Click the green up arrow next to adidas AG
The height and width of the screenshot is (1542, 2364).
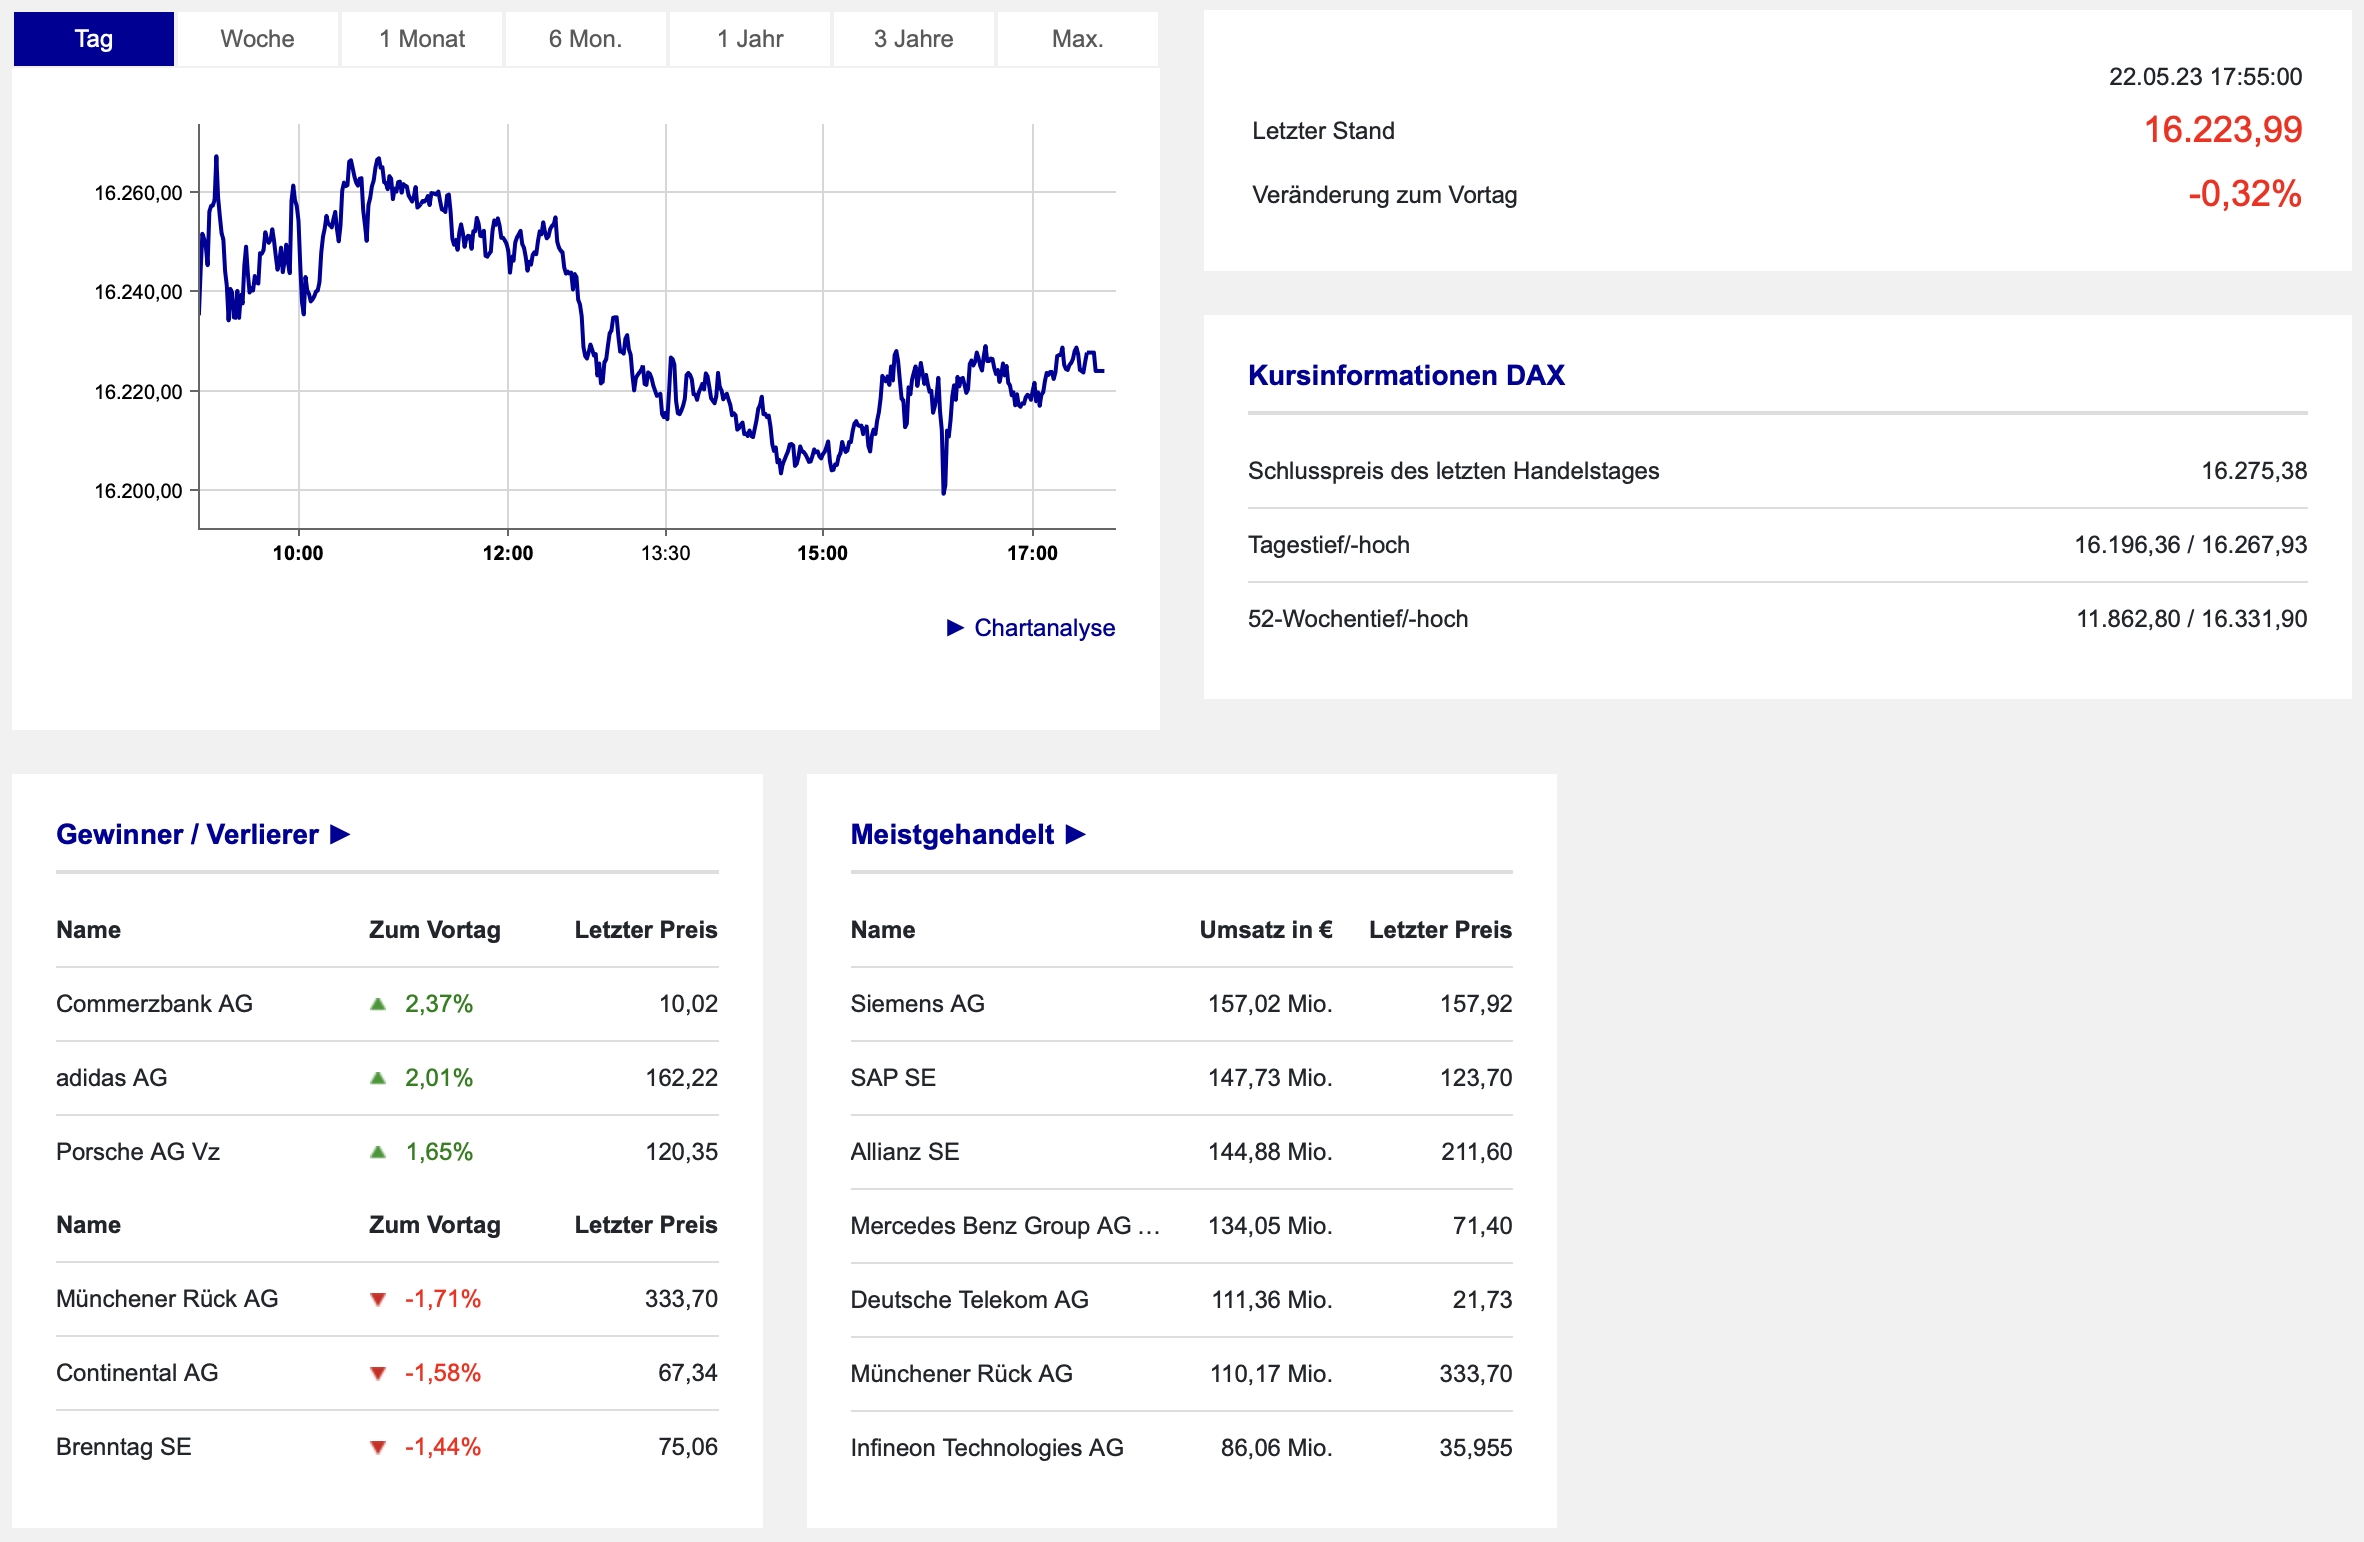click(x=378, y=1078)
